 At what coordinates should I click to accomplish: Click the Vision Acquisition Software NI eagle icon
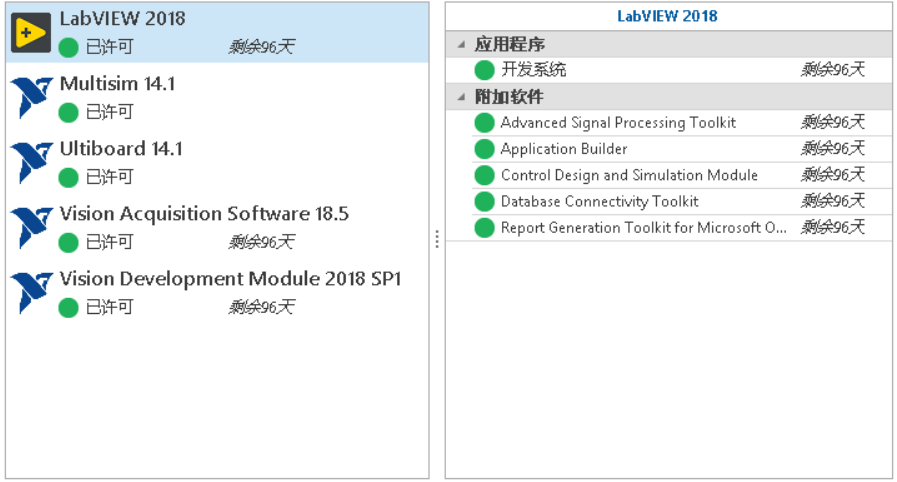pos(31,228)
